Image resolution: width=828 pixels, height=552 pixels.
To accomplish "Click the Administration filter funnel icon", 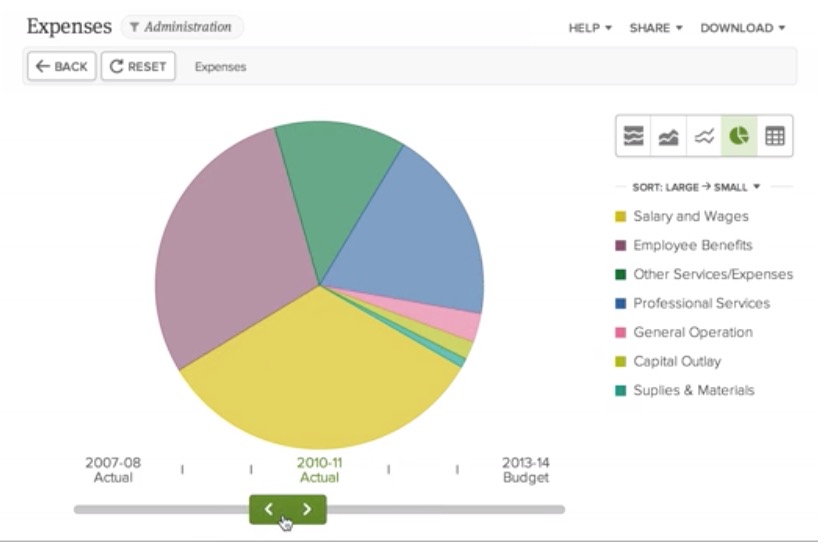I will (x=134, y=27).
